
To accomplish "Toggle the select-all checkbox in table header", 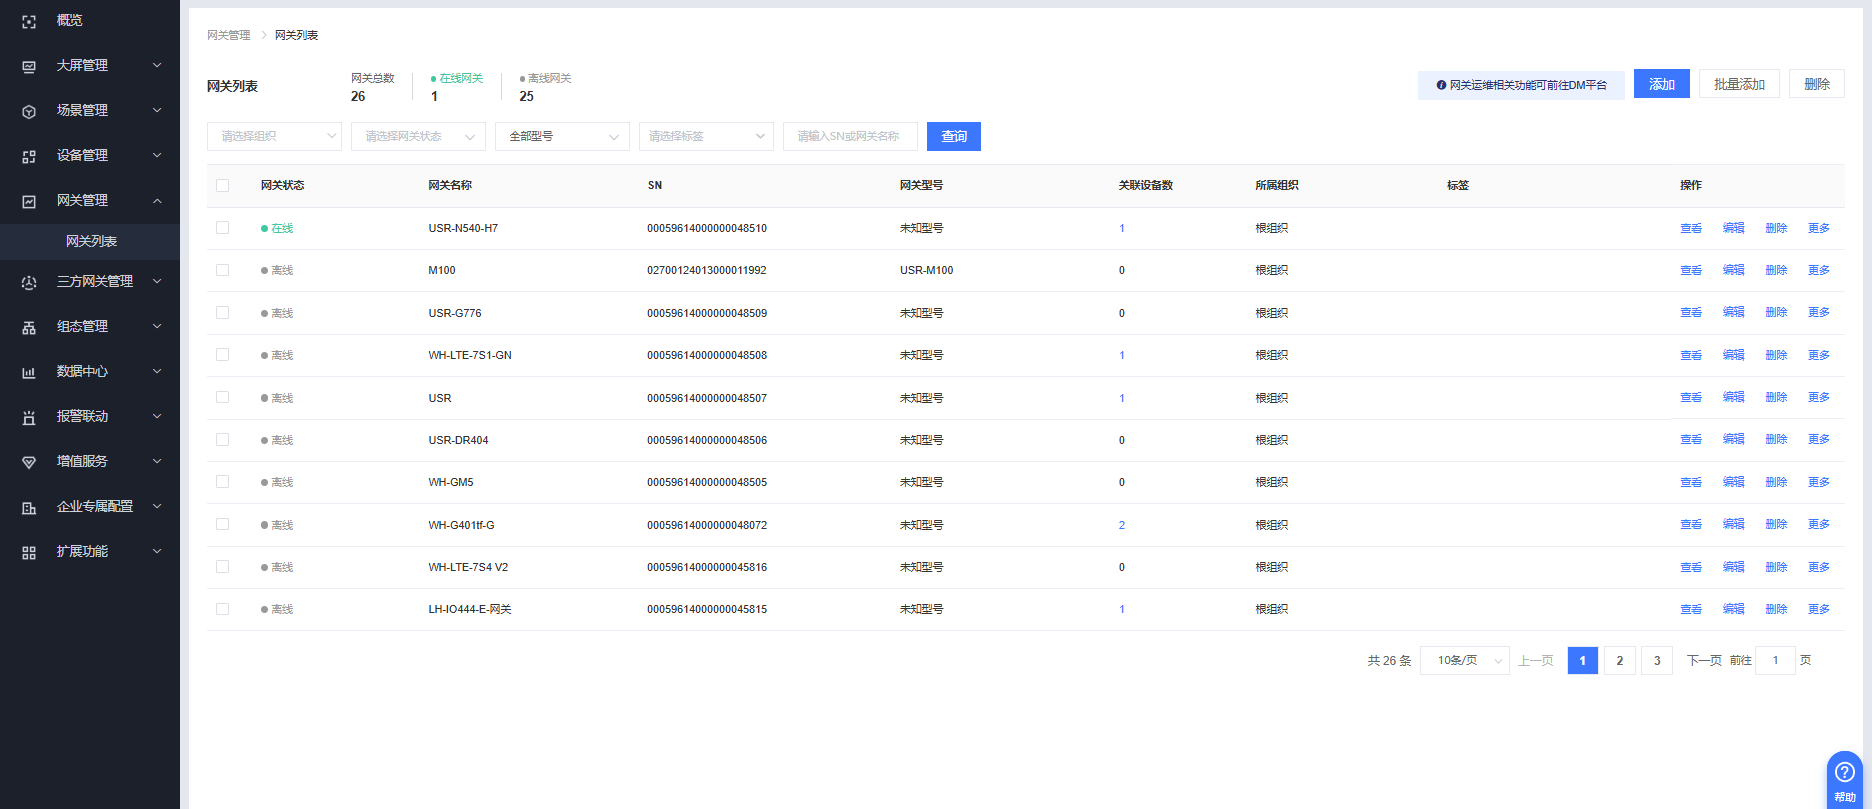I will [x=222, y=185].
